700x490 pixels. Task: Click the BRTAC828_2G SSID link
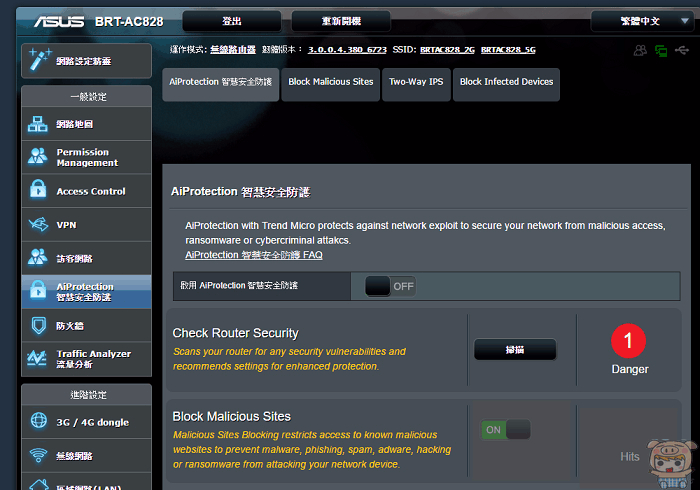click(x=447, y=50)
